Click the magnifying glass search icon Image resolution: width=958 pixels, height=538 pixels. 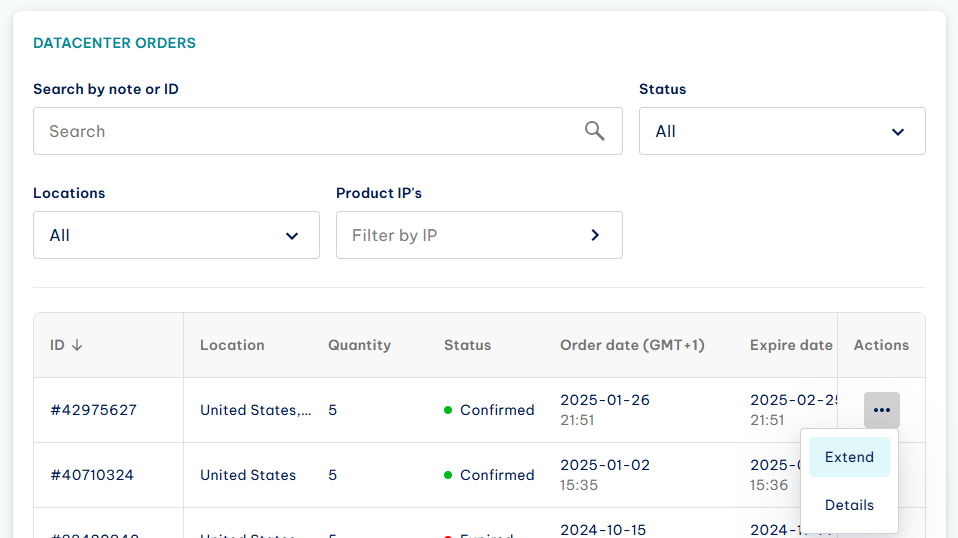point(594,131)
